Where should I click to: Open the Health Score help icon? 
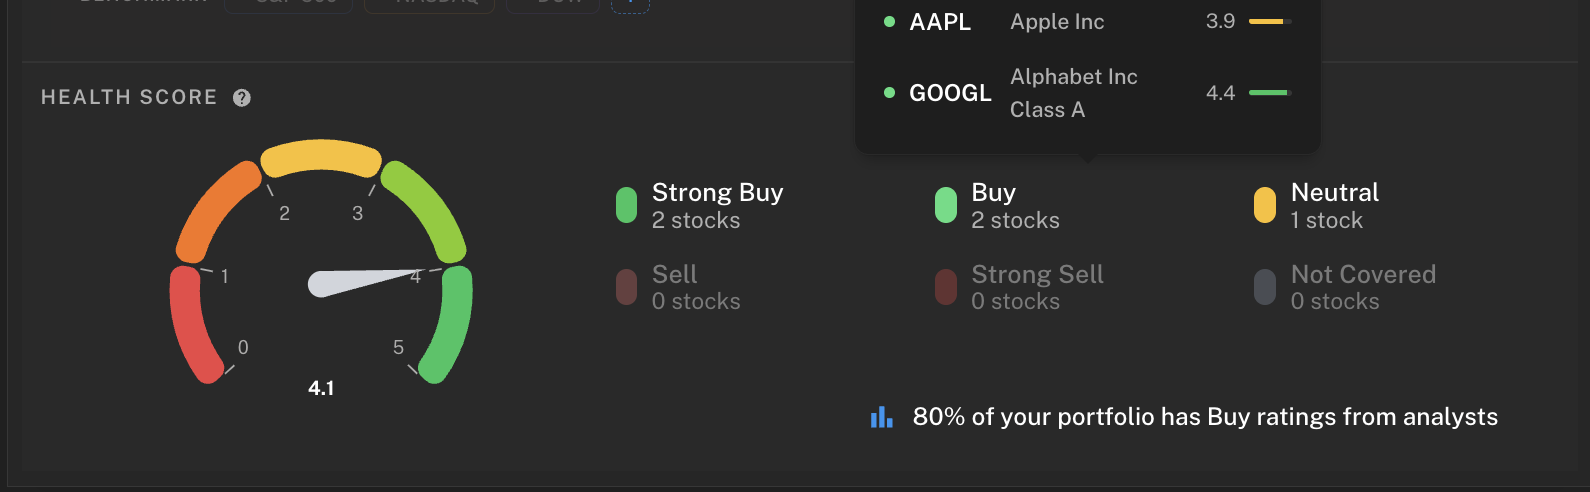242,98
